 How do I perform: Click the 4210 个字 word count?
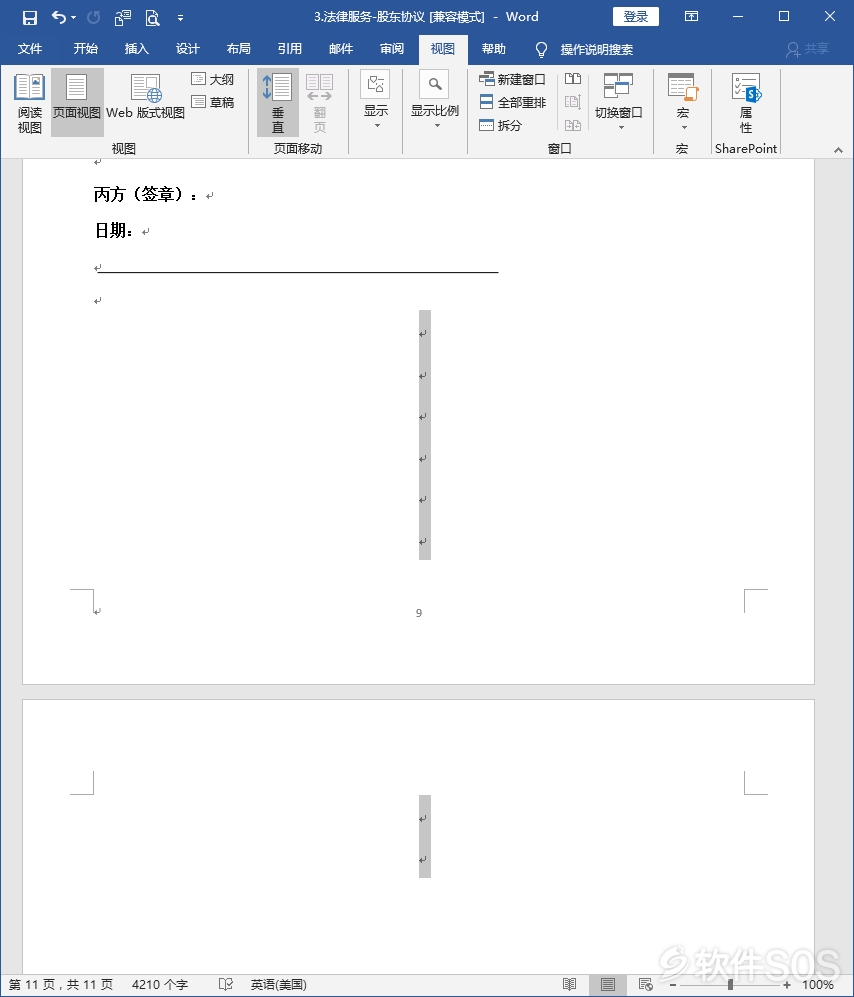coord(160,985)
